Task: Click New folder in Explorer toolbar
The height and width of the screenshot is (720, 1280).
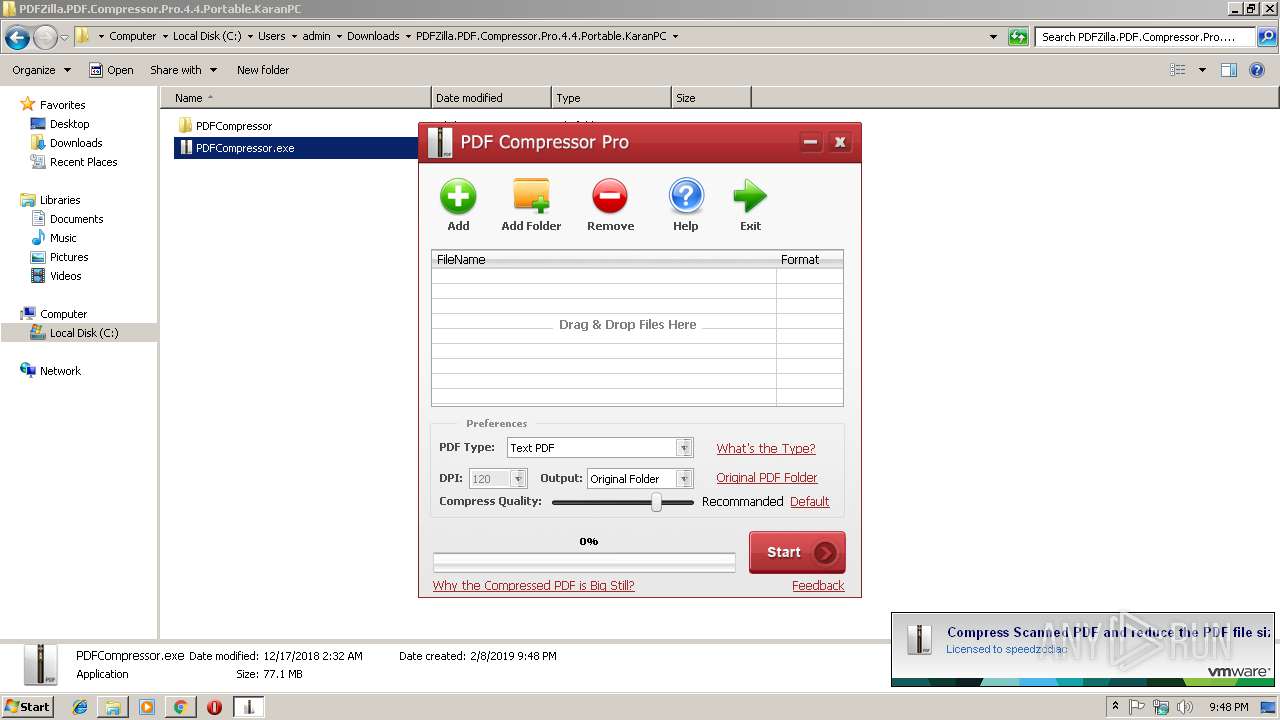Action: tap(263, 70)
